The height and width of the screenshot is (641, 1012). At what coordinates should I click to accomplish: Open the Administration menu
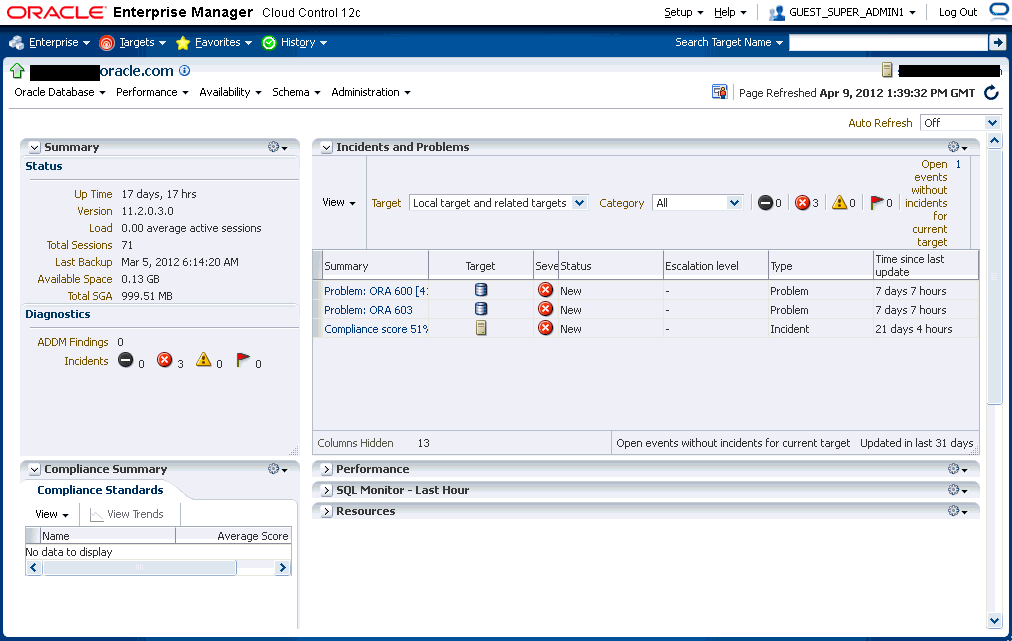[371, 92]
